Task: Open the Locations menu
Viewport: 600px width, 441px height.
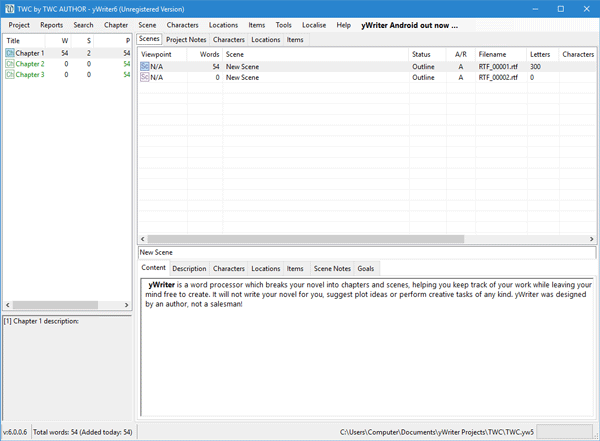Action: coord(223,25)
